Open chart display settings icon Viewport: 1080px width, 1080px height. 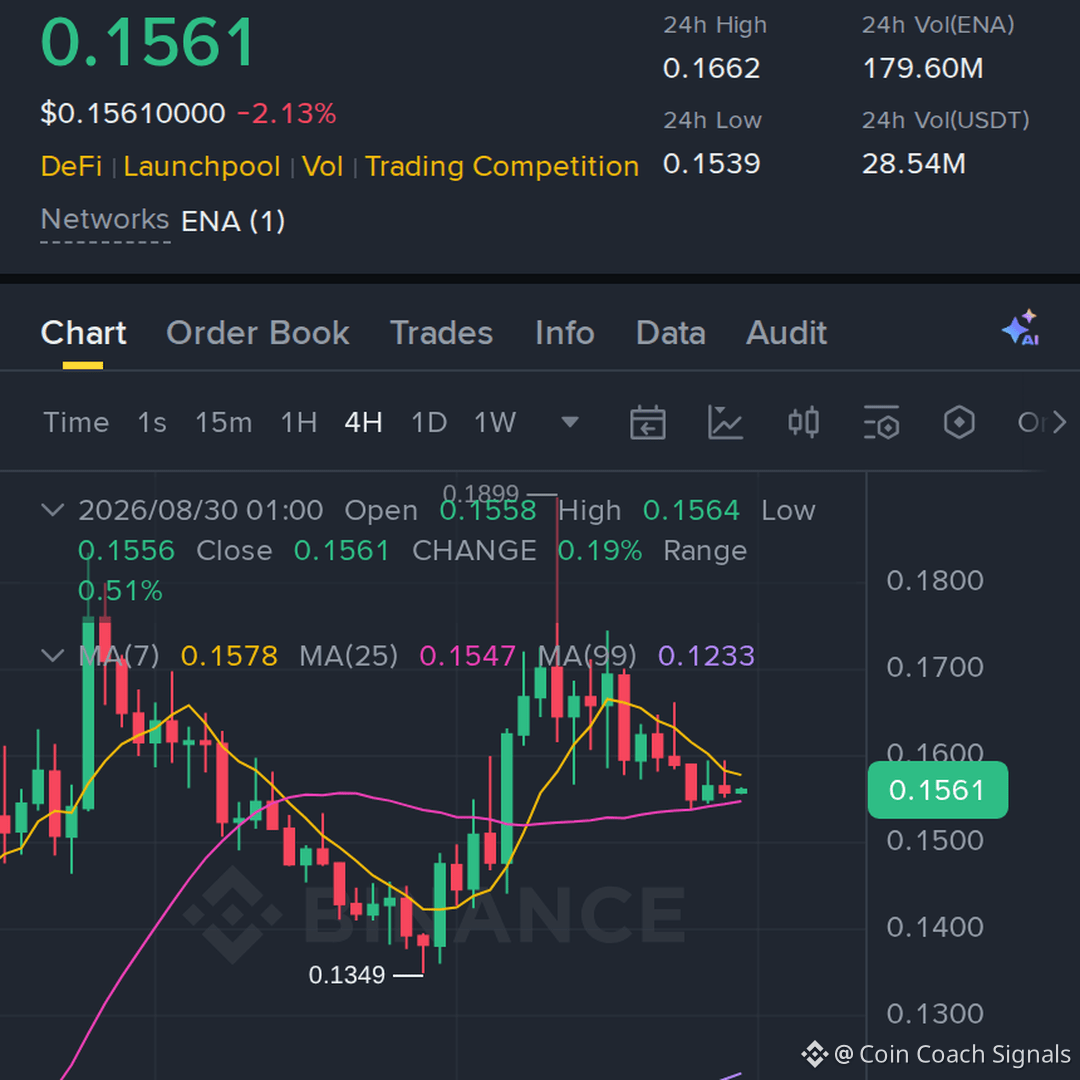coord(881,422)
